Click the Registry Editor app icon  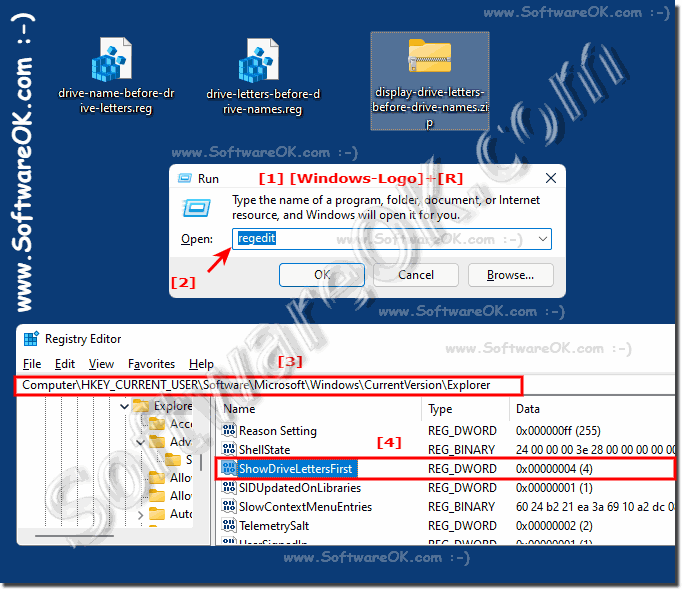[x=31, y=339]
